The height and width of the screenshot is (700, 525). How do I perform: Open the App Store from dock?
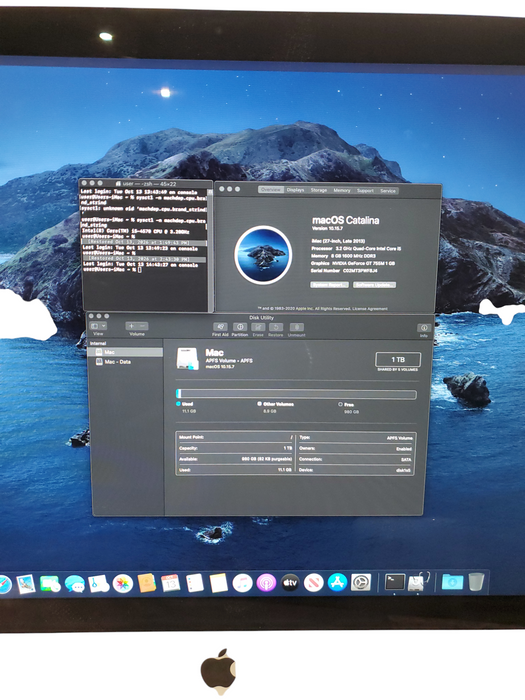[x=337, y=582]
